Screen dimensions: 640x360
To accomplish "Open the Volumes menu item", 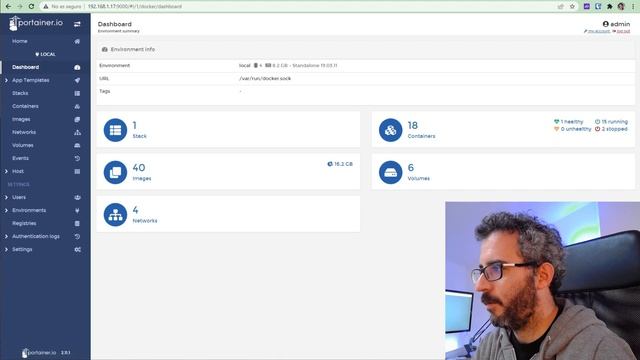I will (x=23, y=145).
